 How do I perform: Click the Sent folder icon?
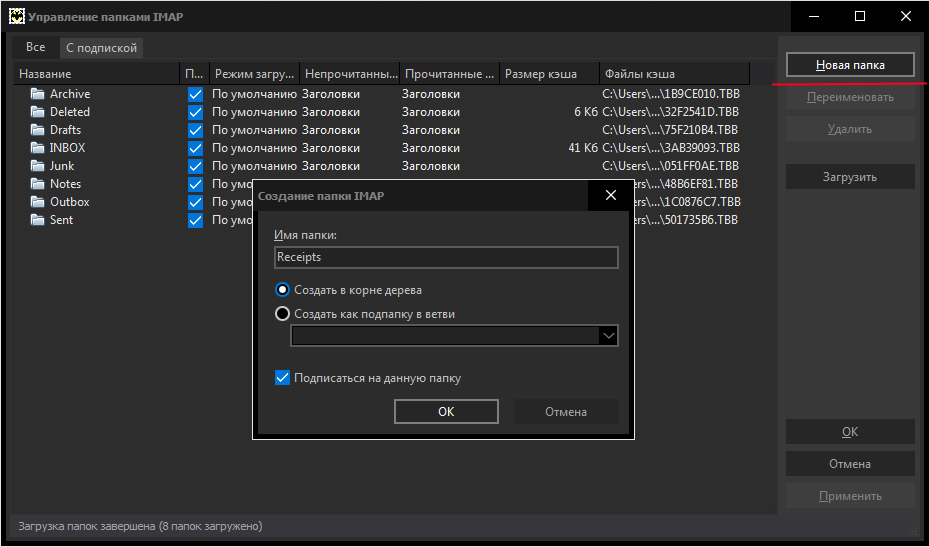click(38, 220)
